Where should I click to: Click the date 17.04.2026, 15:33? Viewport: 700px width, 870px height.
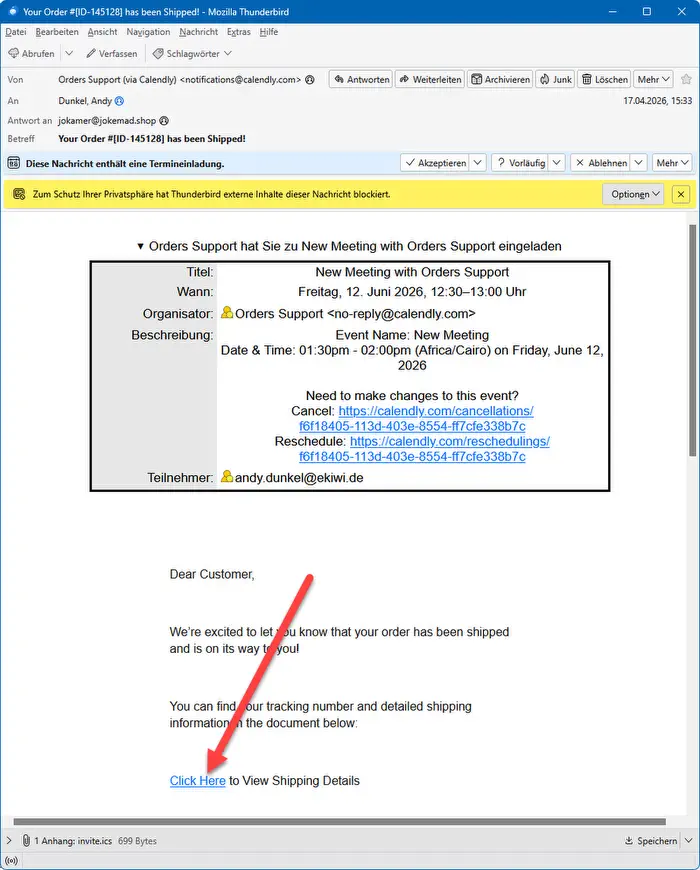click(x=657, y=100)
